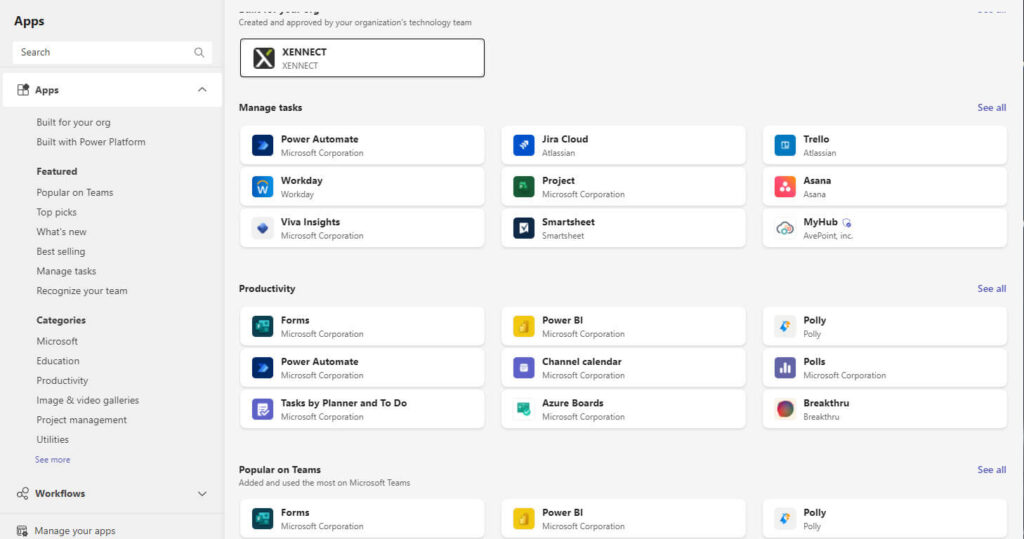Screen dimensions: 1024x539
Task: Open Built for your org
Action: coord(73,122)
